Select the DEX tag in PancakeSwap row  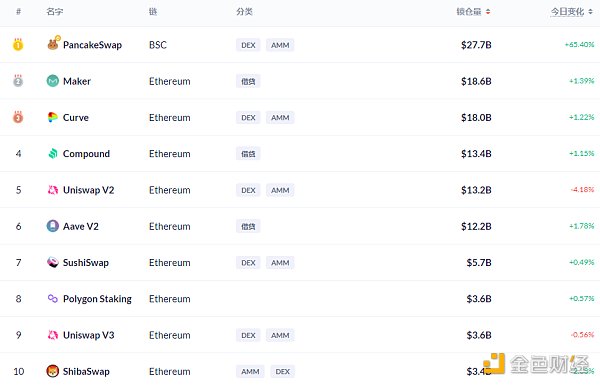tap(248, 45)
